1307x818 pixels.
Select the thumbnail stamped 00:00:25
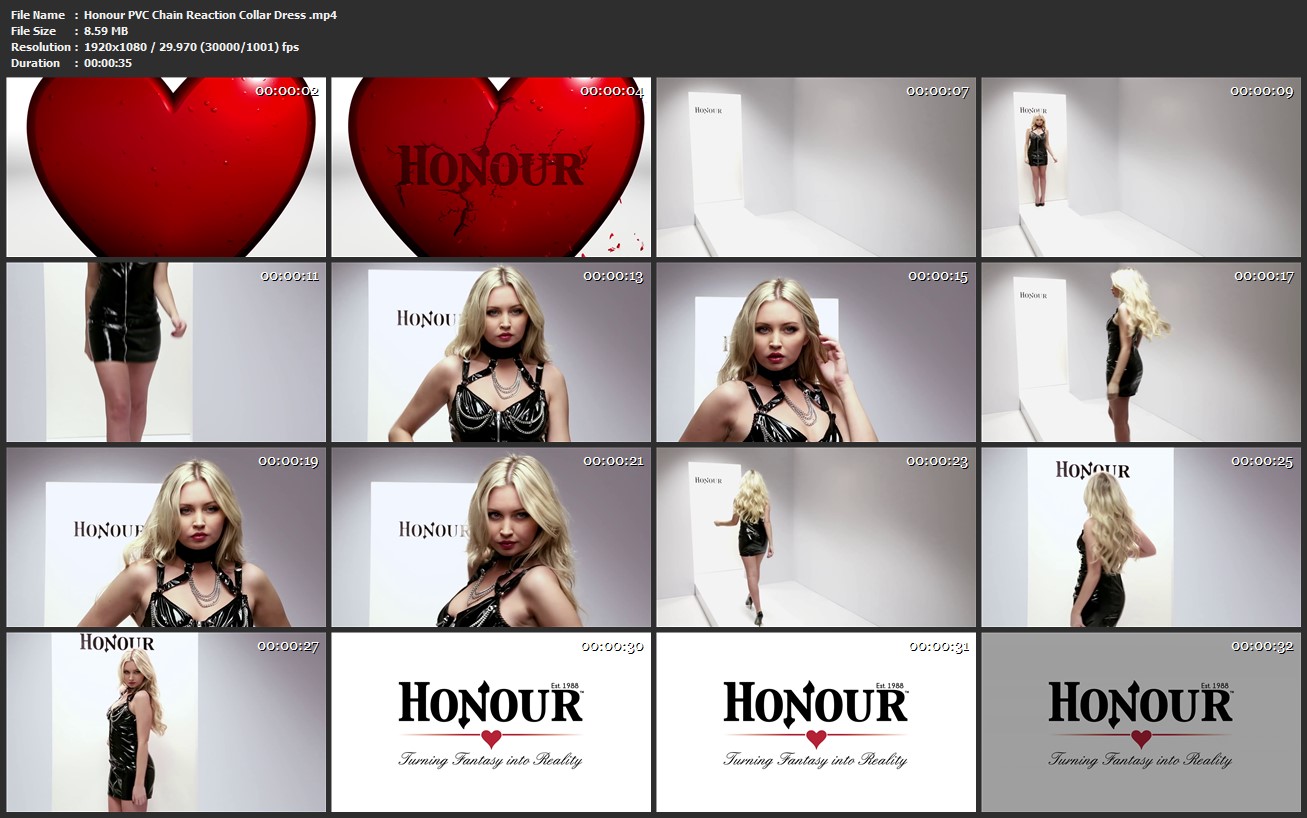coord(1141,537)
